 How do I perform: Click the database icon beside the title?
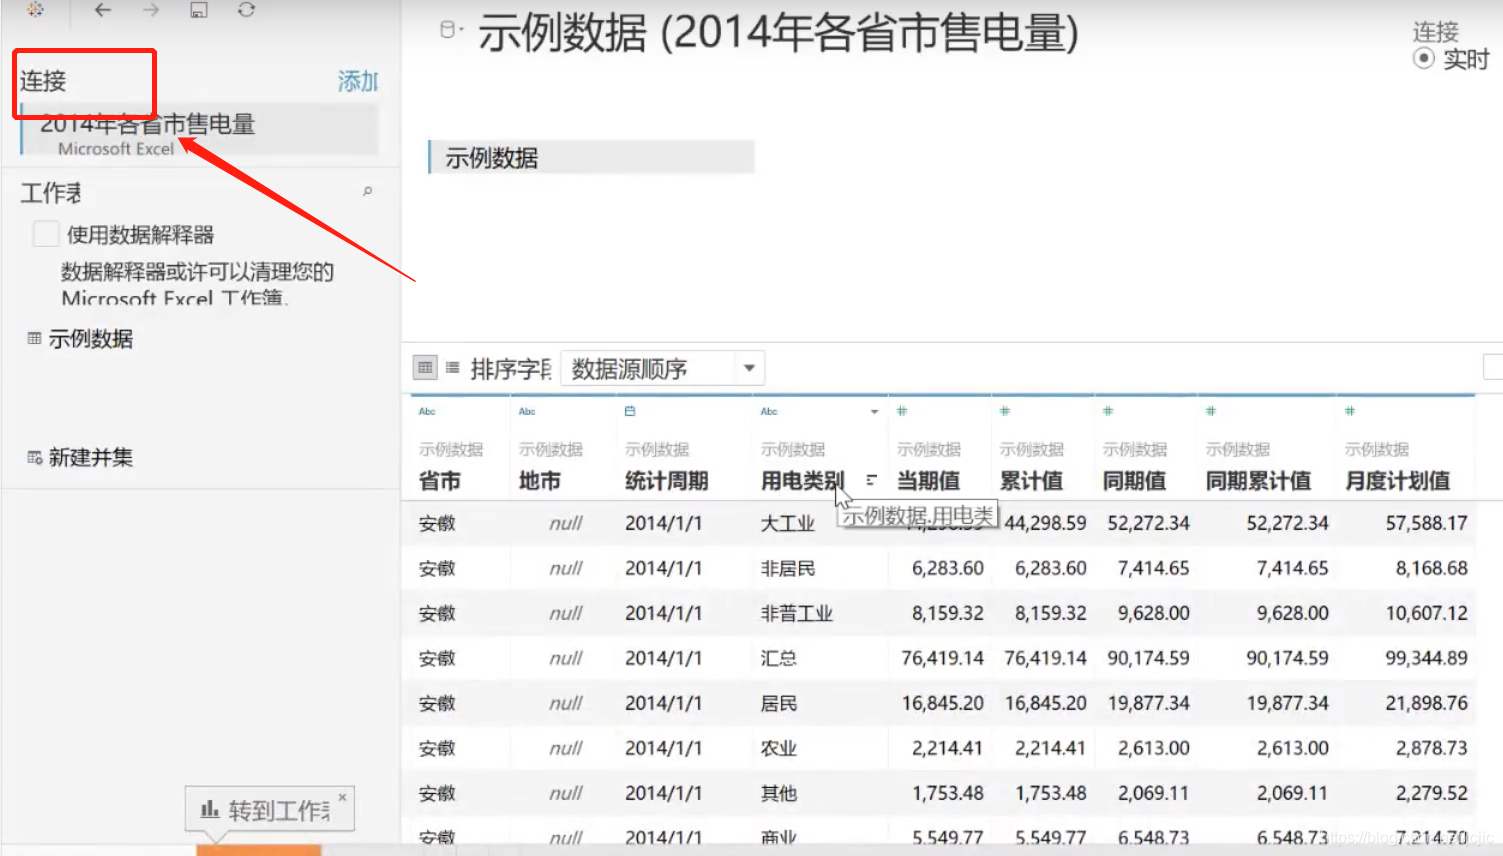click(x=447, y=30)
